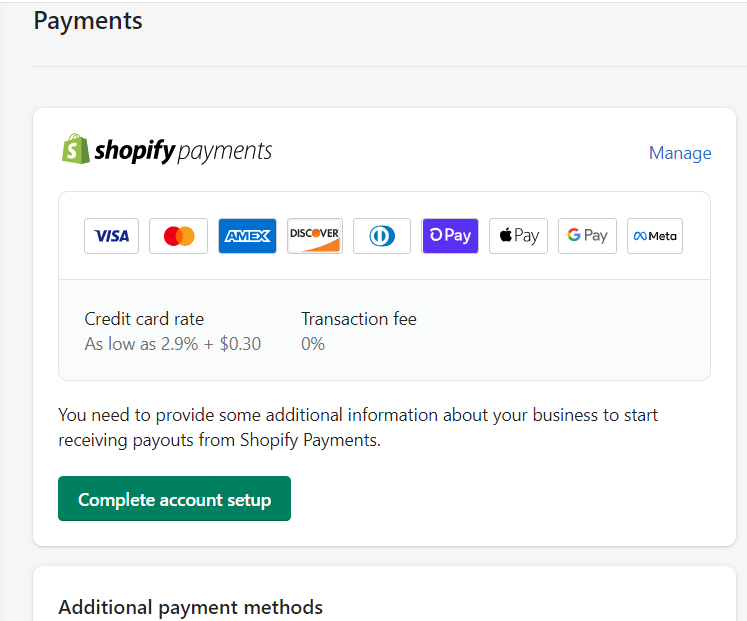Open the Manage link

click(x=680, y=153)
